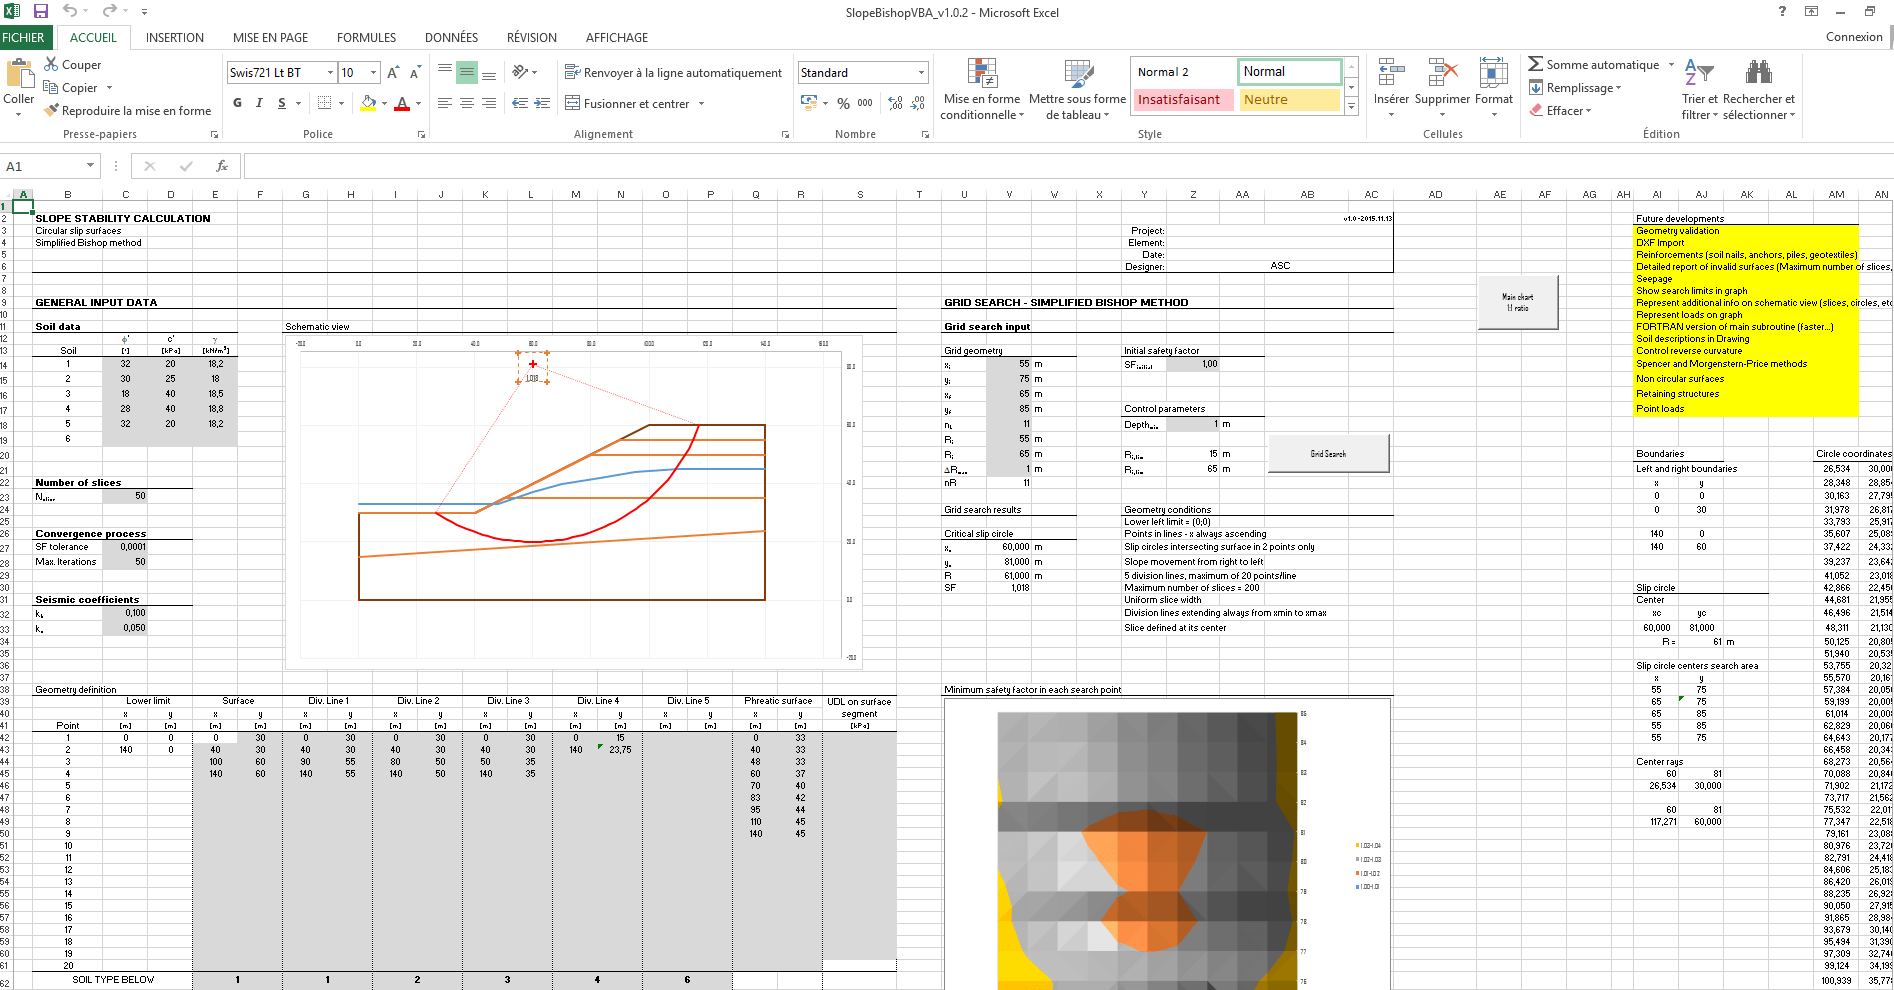Select the Neutre cell style
The height and width of the screenshot is (990, 1894).
[x=1289, y=99]
